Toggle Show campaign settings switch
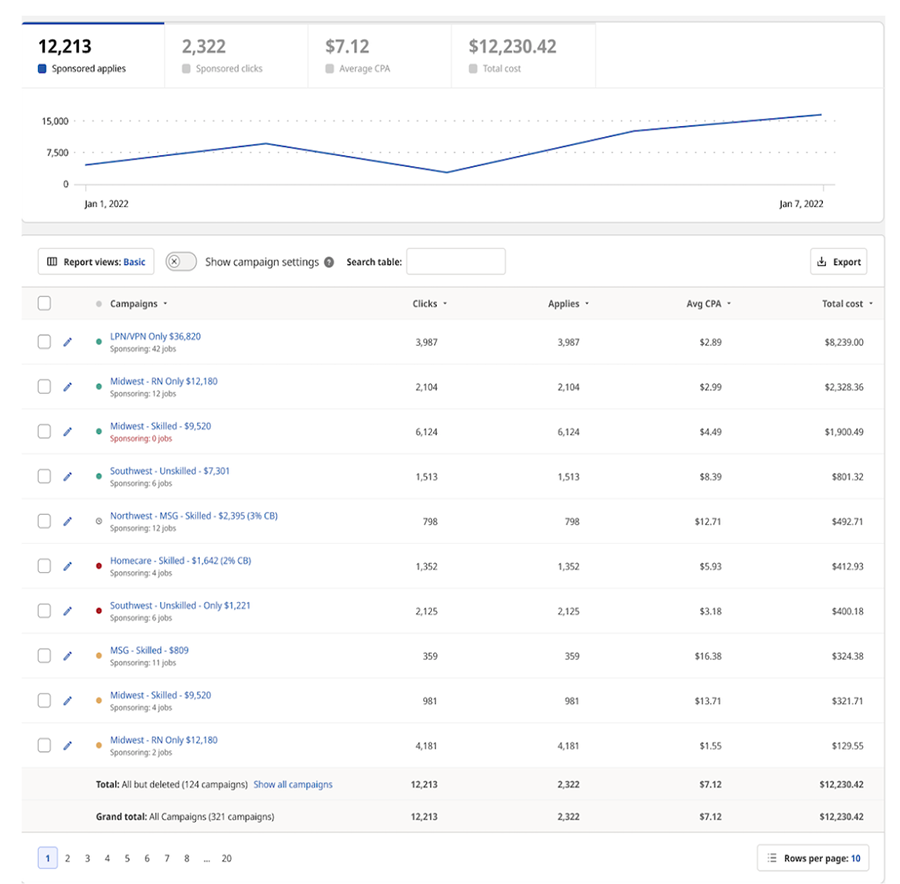Image resolution: width=900 pixels, height=884 pixels. [x=181, y=262]
